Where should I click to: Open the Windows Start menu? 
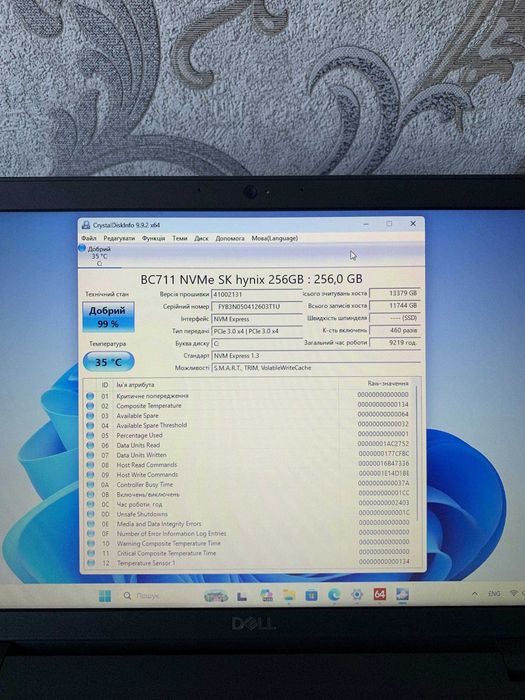tap(105, 596)
